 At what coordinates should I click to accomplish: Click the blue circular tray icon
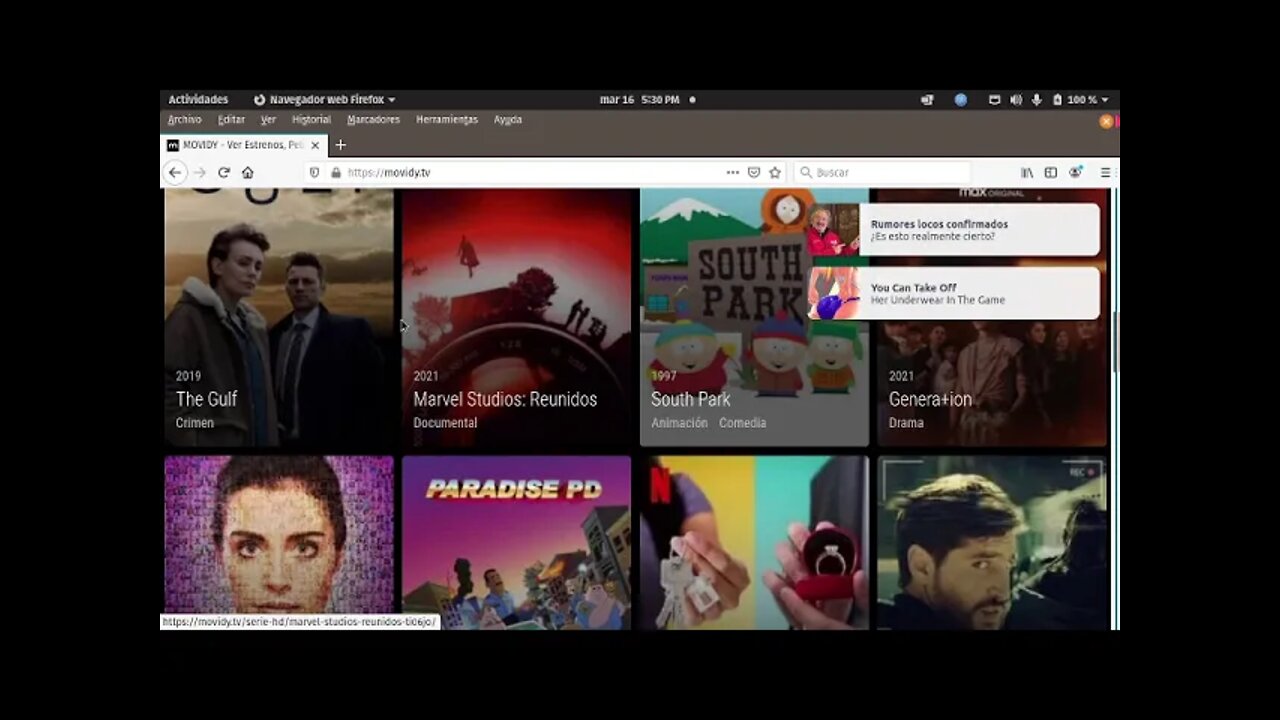coord(961,100)
